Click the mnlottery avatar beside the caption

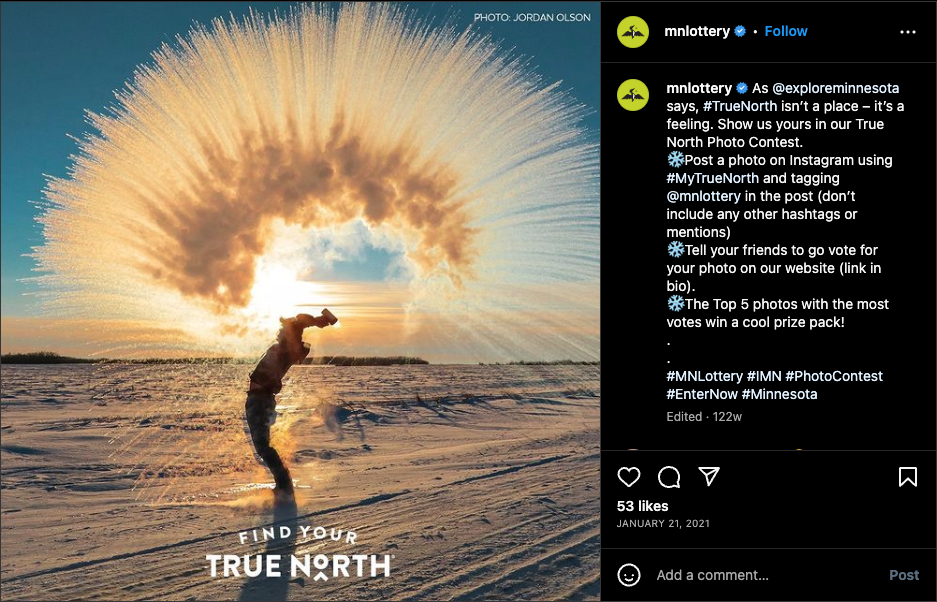click(x=633, y=95)
